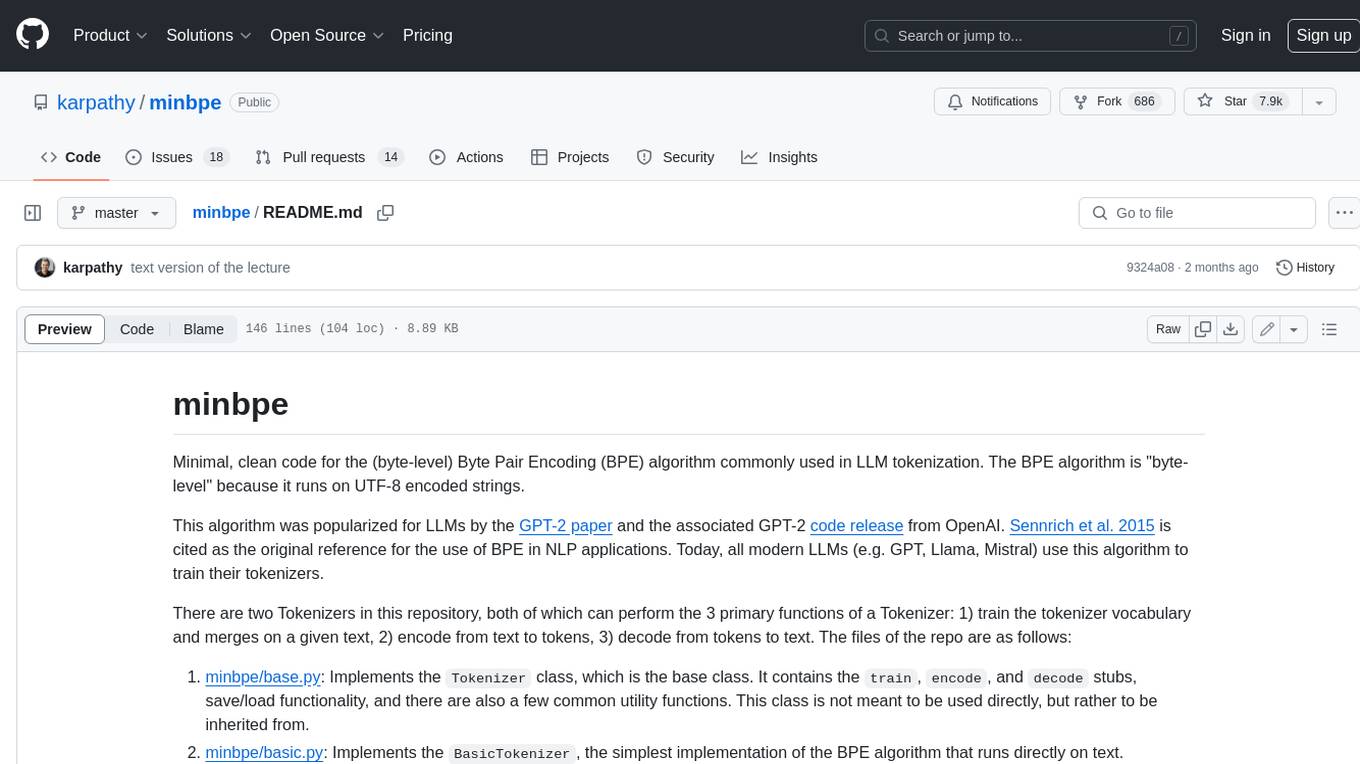Open more edit options dropdown arrow
This screenshot has height=764, width=1360.
pyautogui.click(x=1294, y=329)
